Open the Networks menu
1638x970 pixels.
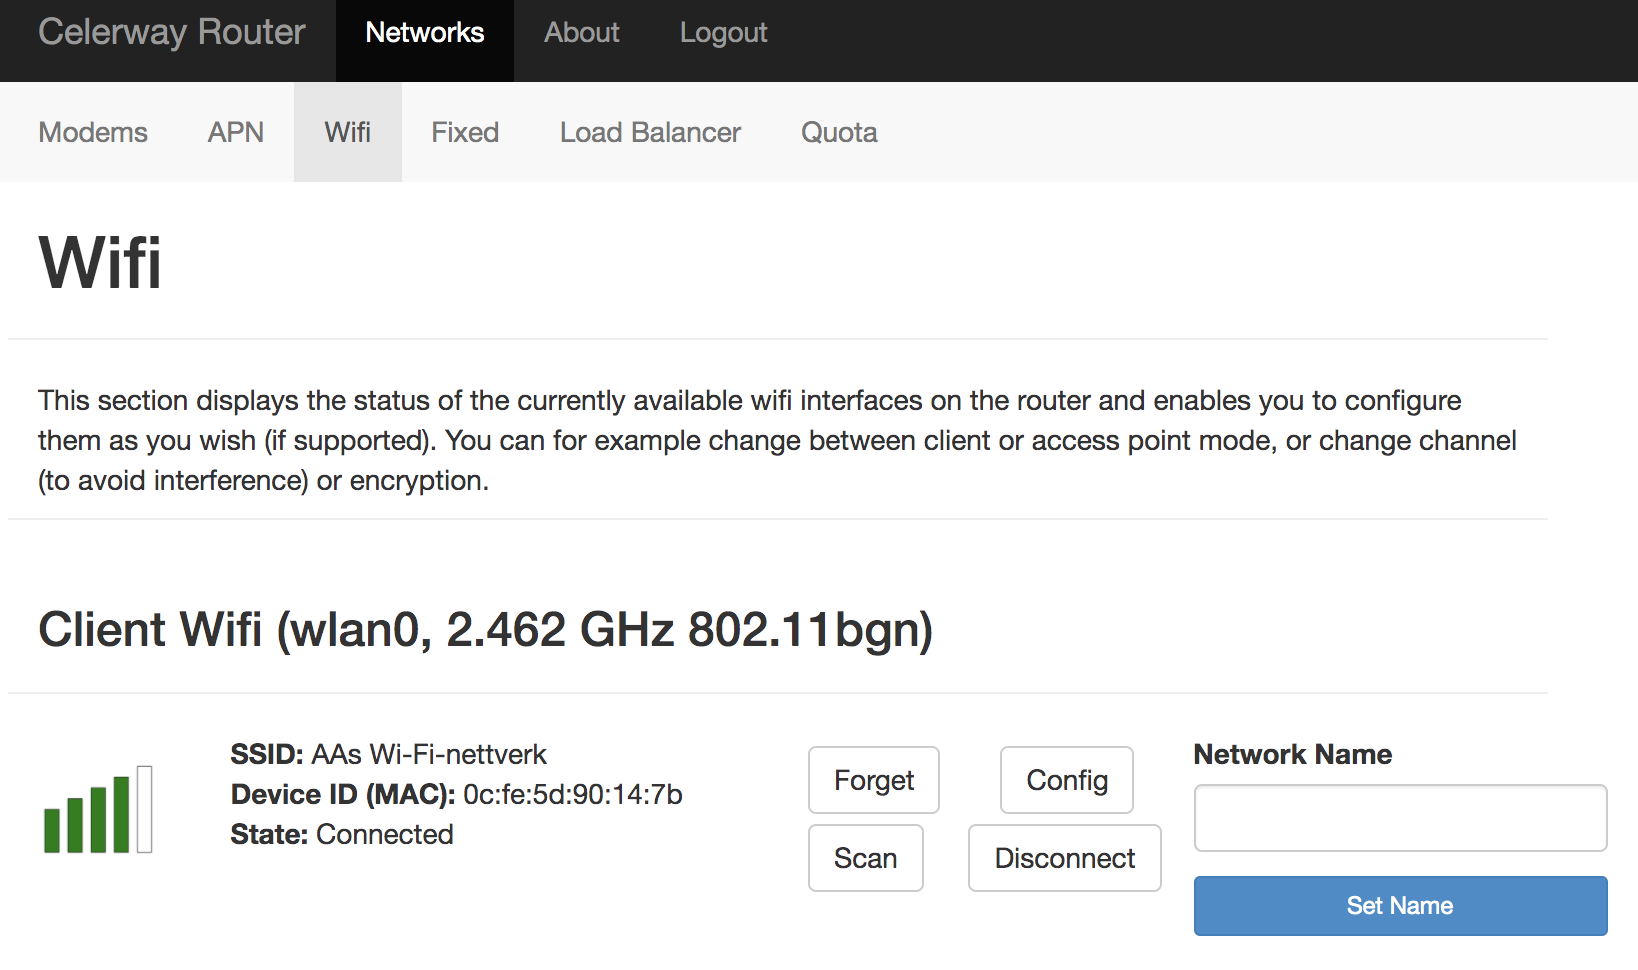(x=424, y=32)
